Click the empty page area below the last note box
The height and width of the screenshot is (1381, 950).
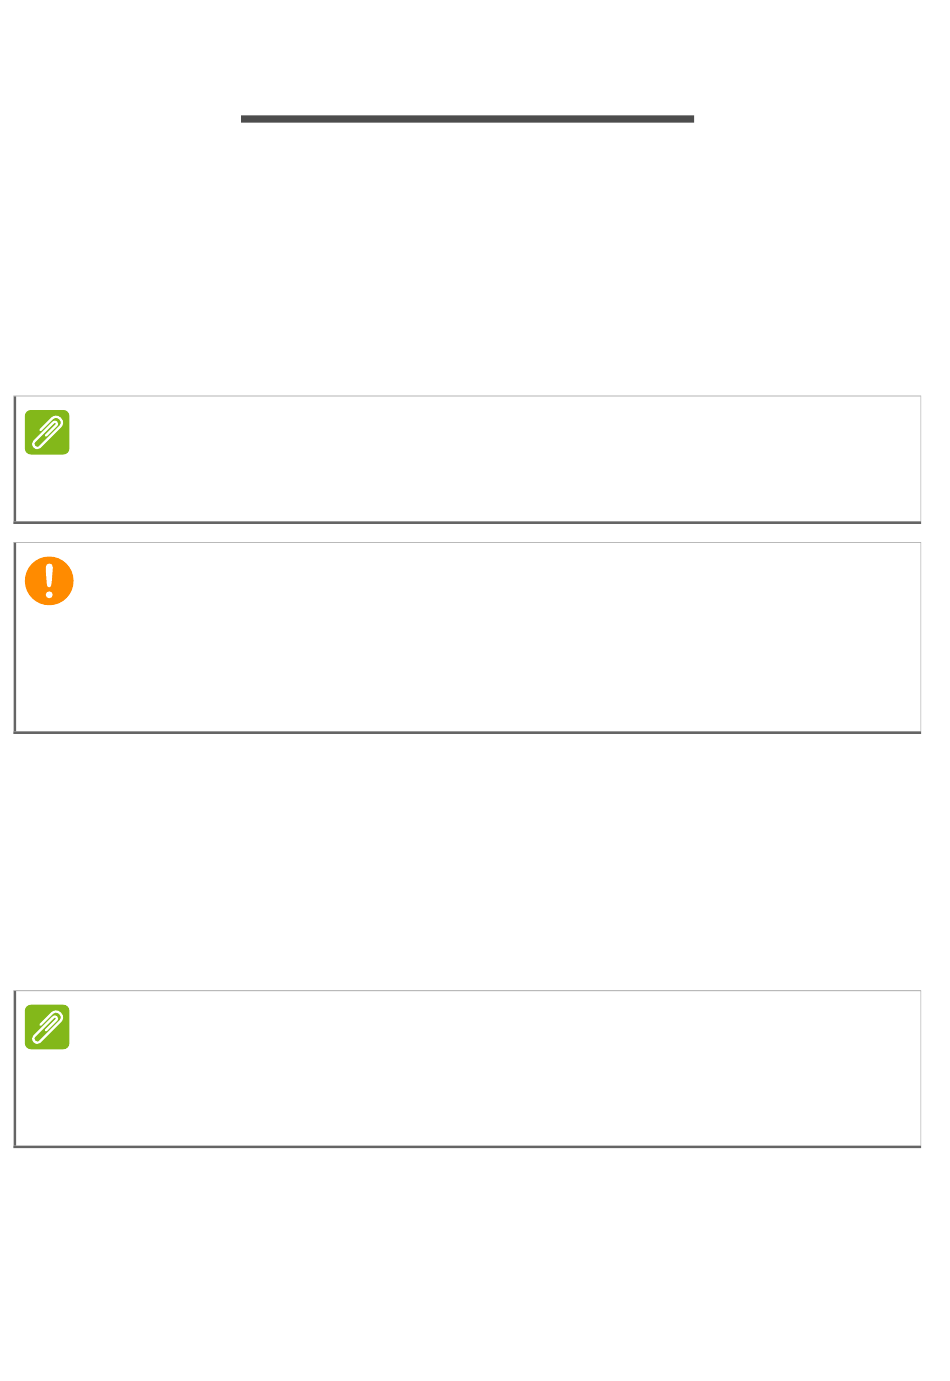pyautogui.click(x=467, y=1260)
